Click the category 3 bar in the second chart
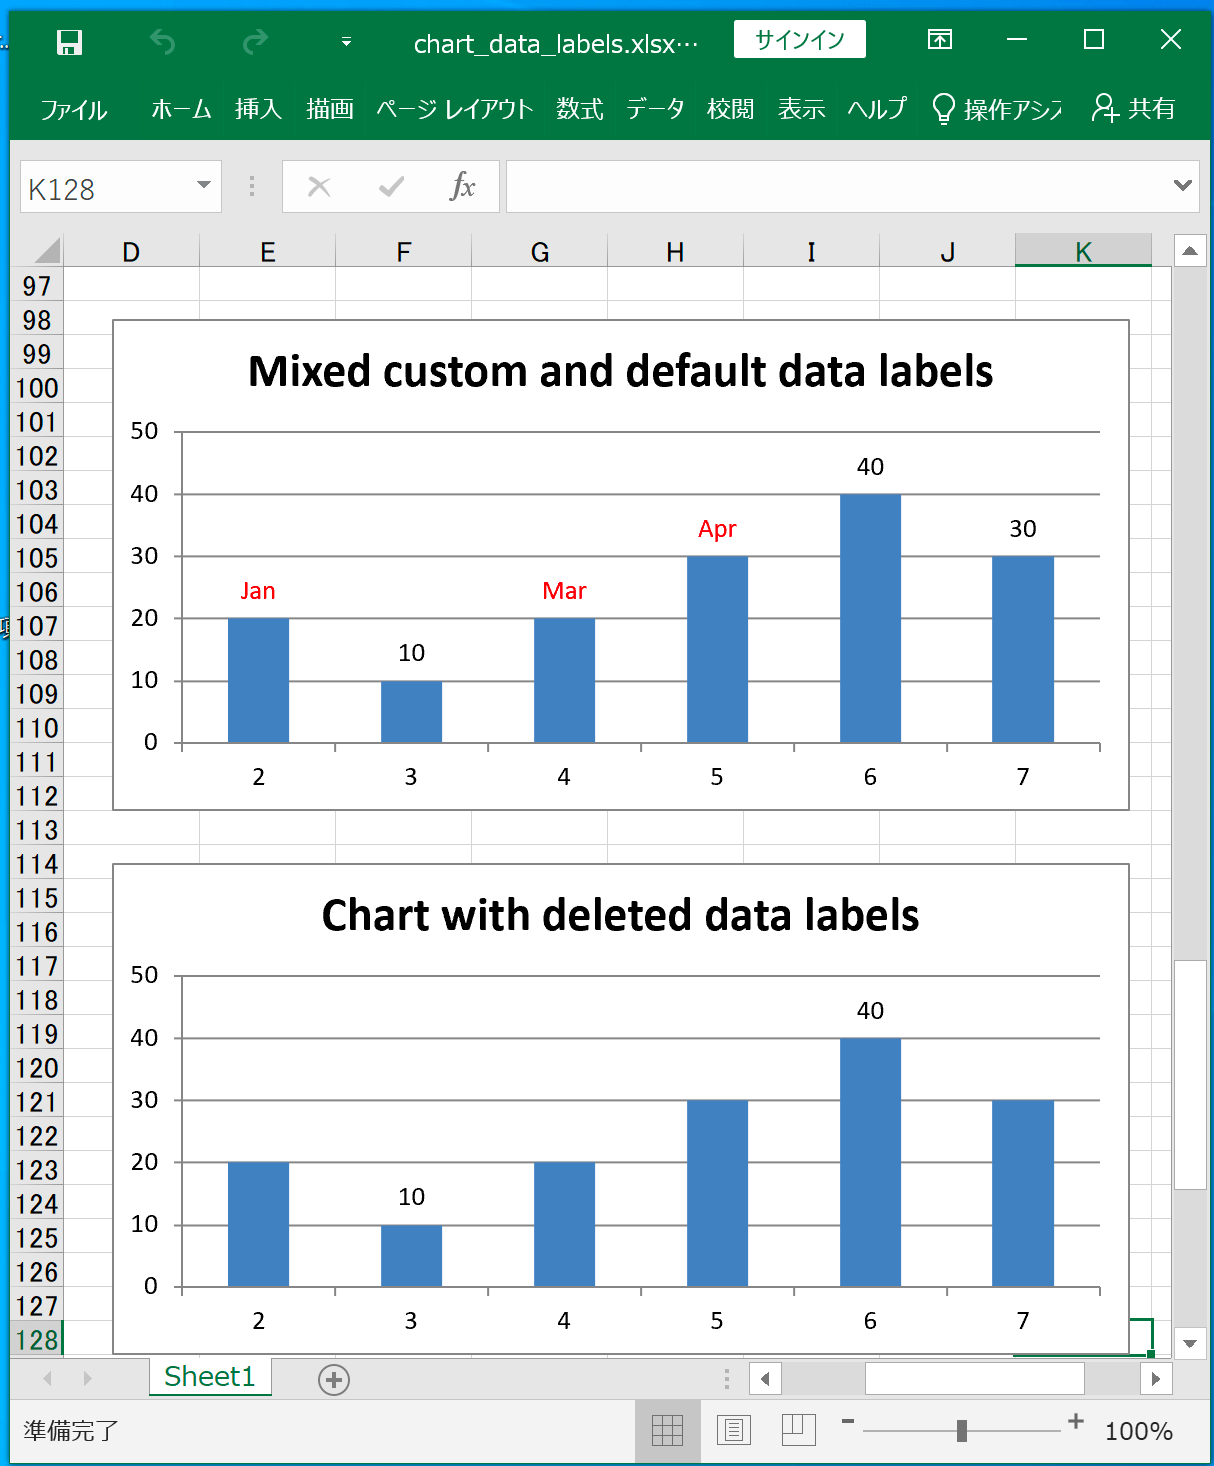This screenshot has height=1466, width=1214. [x=411, y=1255]
